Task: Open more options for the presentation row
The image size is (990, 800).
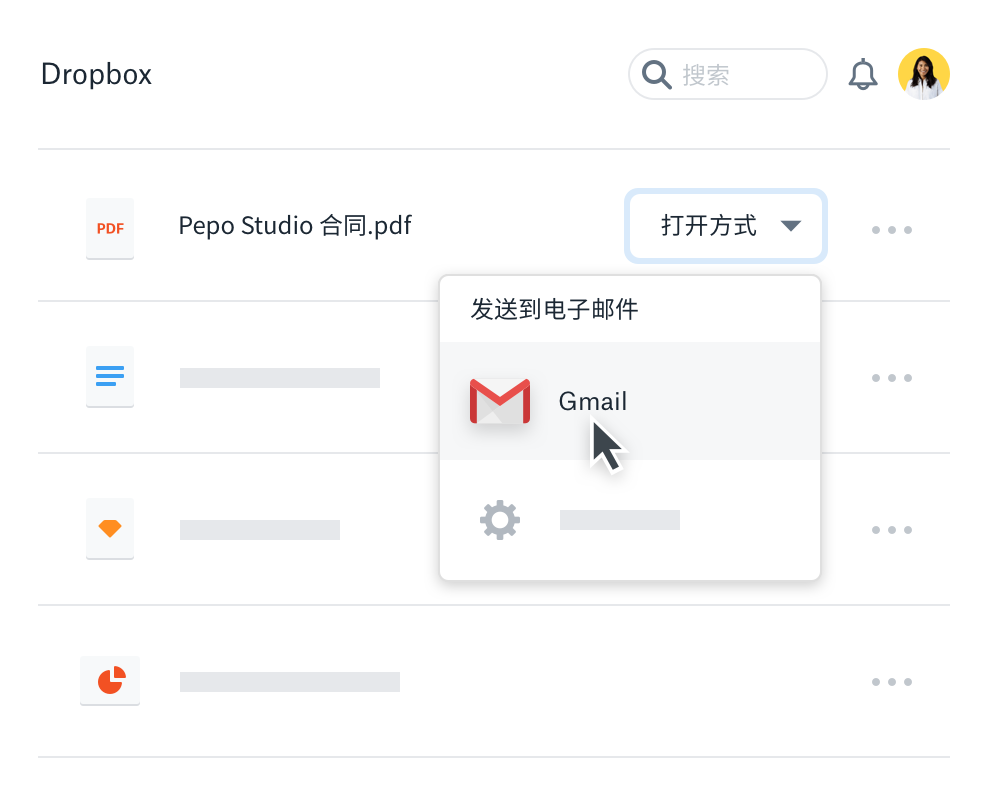Action: point(892,682)
